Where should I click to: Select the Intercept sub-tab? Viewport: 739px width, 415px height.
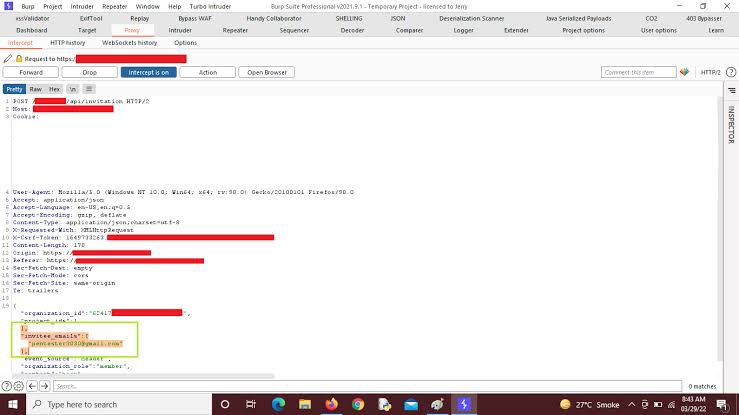click(20, 42)
